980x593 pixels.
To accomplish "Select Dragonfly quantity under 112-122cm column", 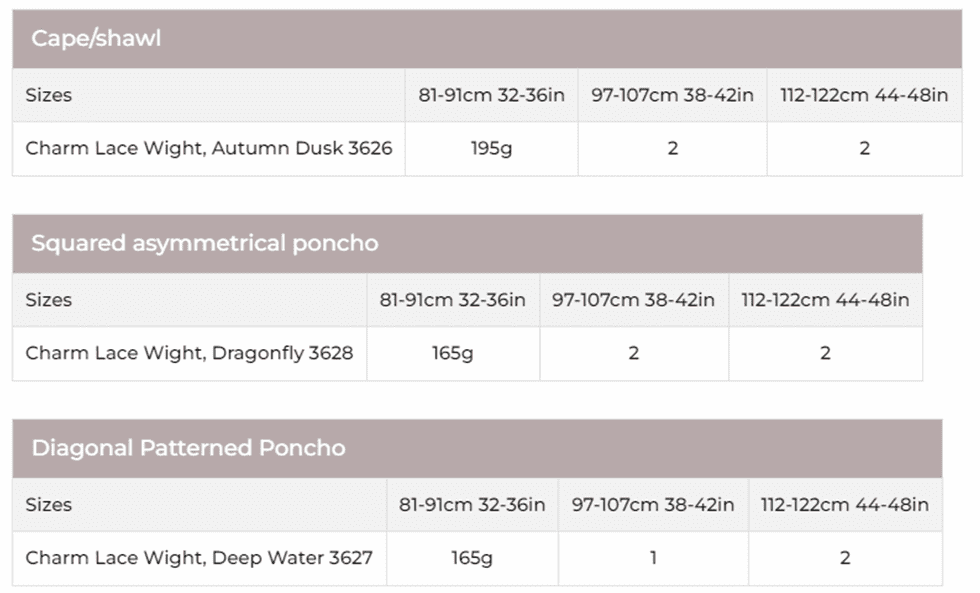I will tap(825, 353).
